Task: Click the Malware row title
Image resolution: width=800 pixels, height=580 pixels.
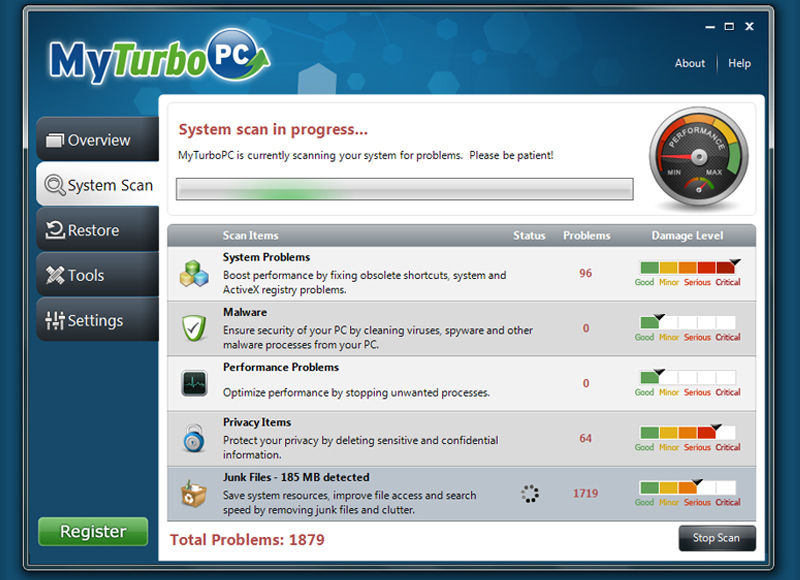Action: point(245,312)
